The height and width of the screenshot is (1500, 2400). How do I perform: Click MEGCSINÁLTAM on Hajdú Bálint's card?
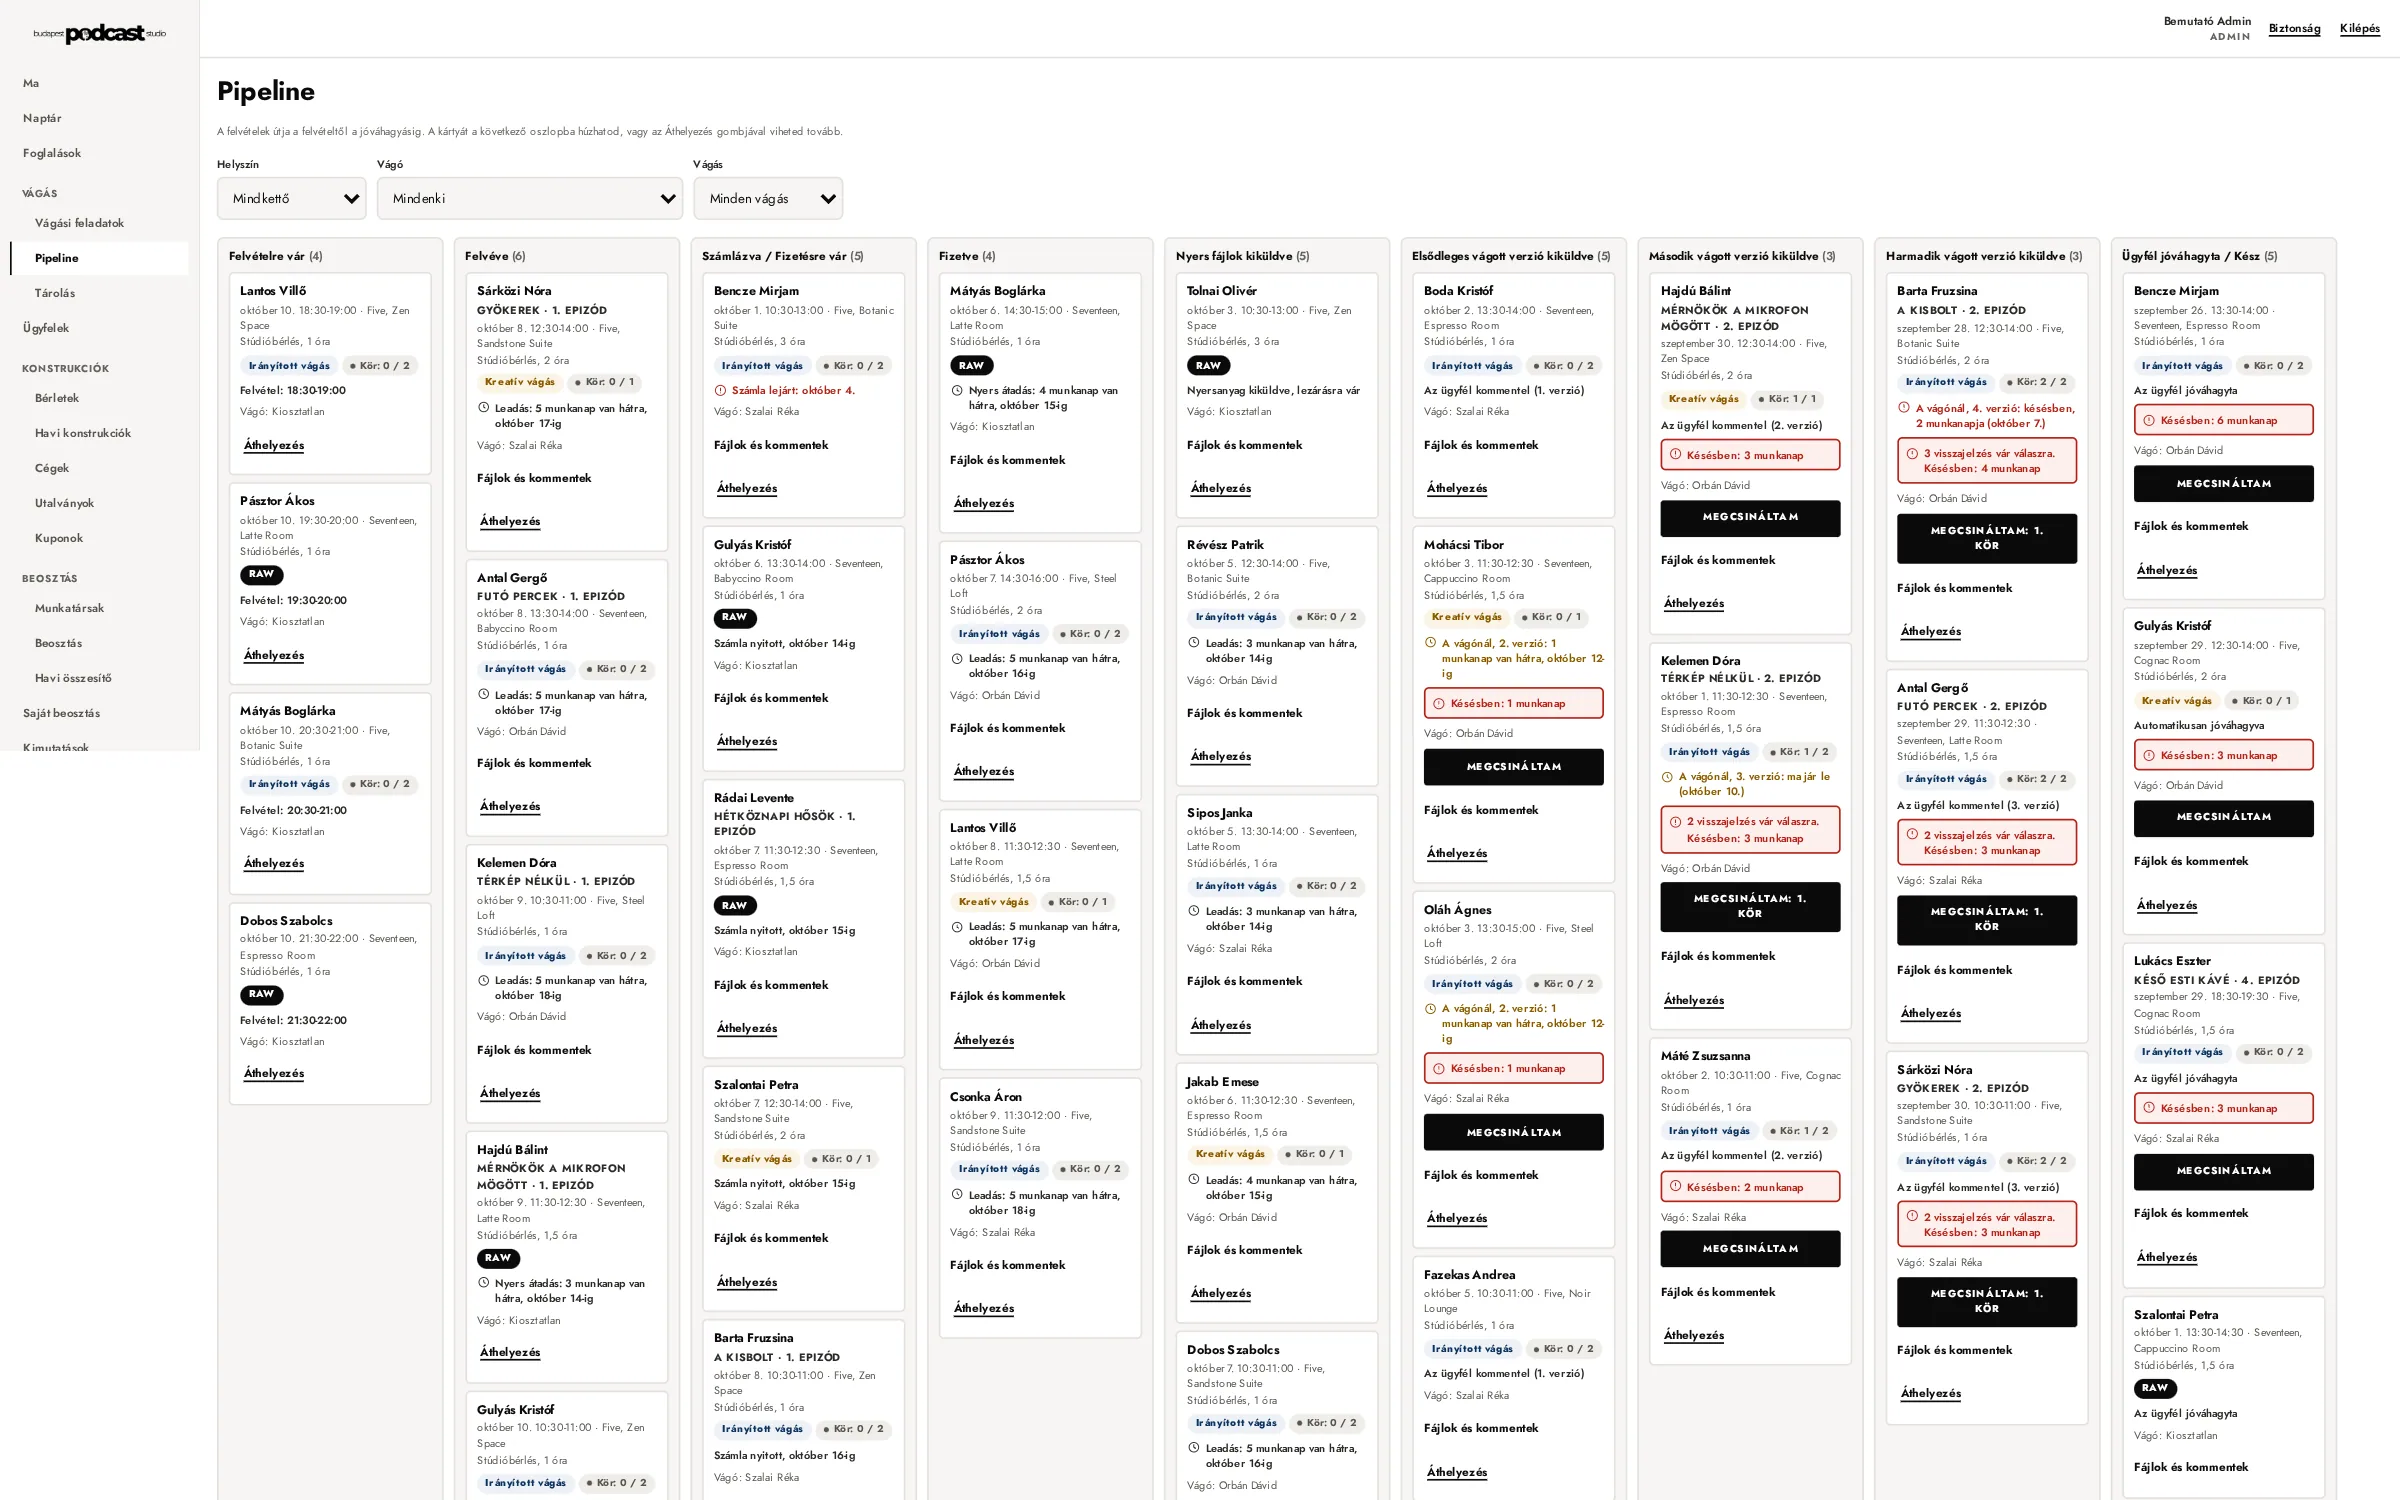coord(1750,518)
